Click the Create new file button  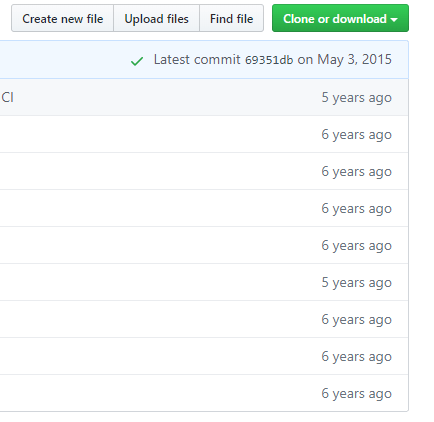[x=62, y=18]
